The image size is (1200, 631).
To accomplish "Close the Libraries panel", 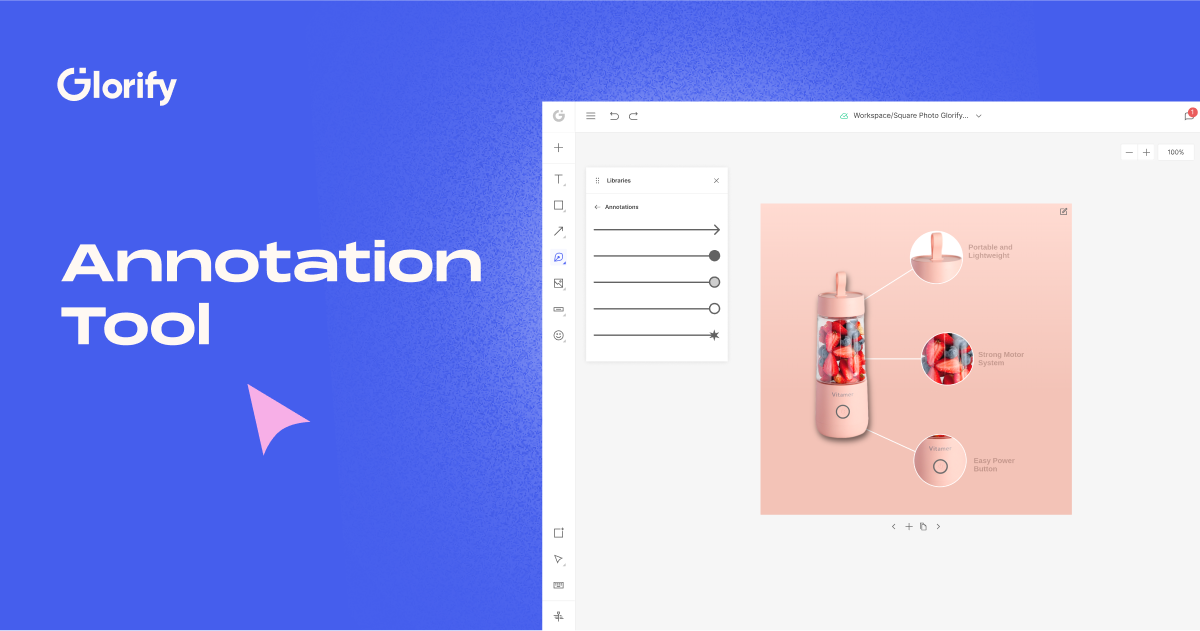I will click(715, 180).
